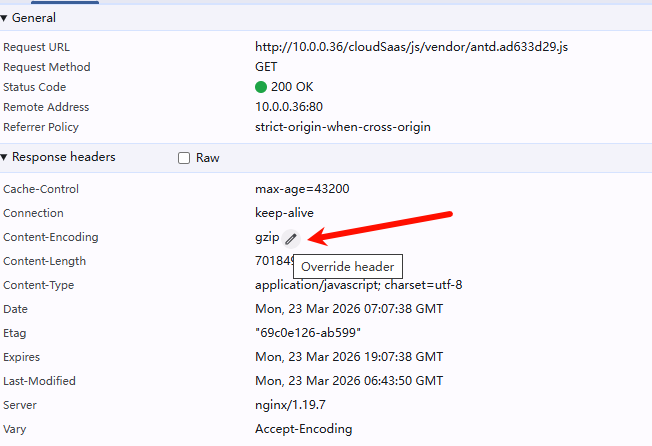Click strict-origin-when-cross-origin value

(343, 127)
